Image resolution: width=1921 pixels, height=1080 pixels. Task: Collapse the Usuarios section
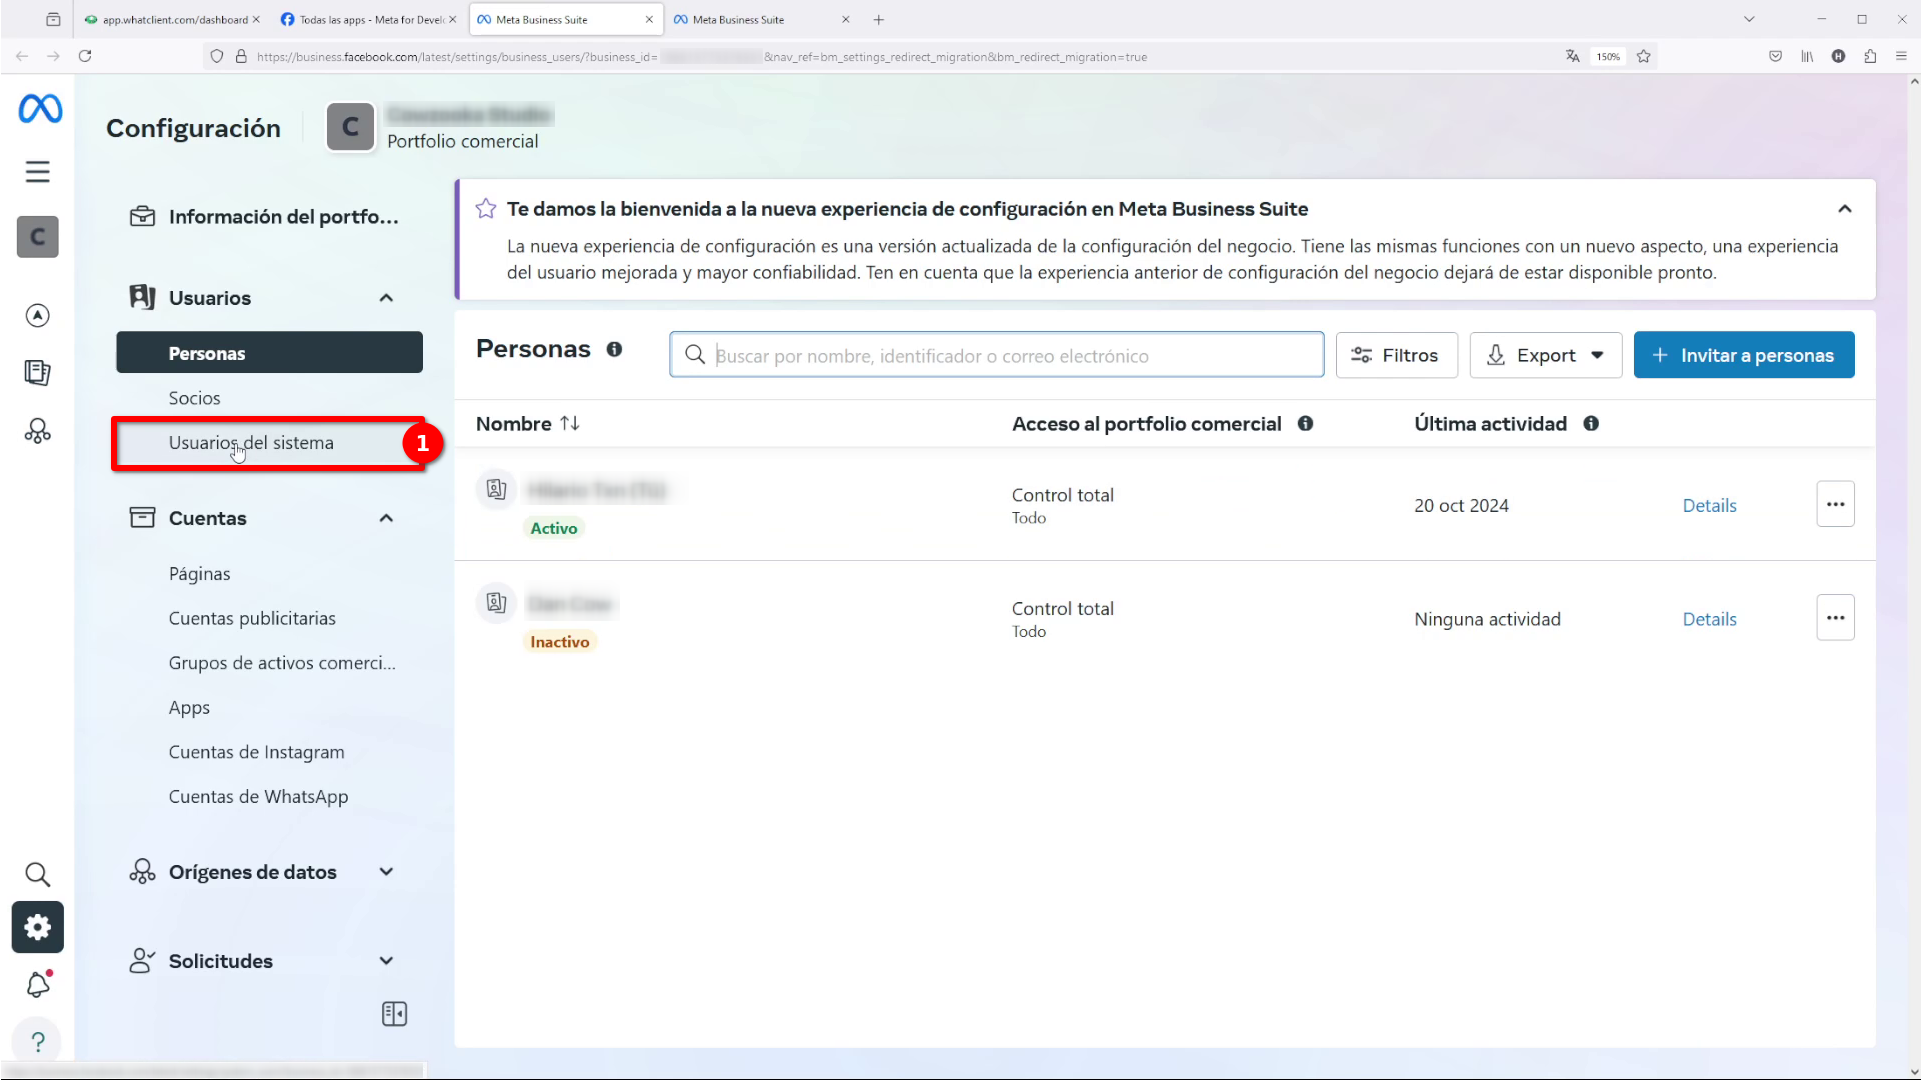386,298
